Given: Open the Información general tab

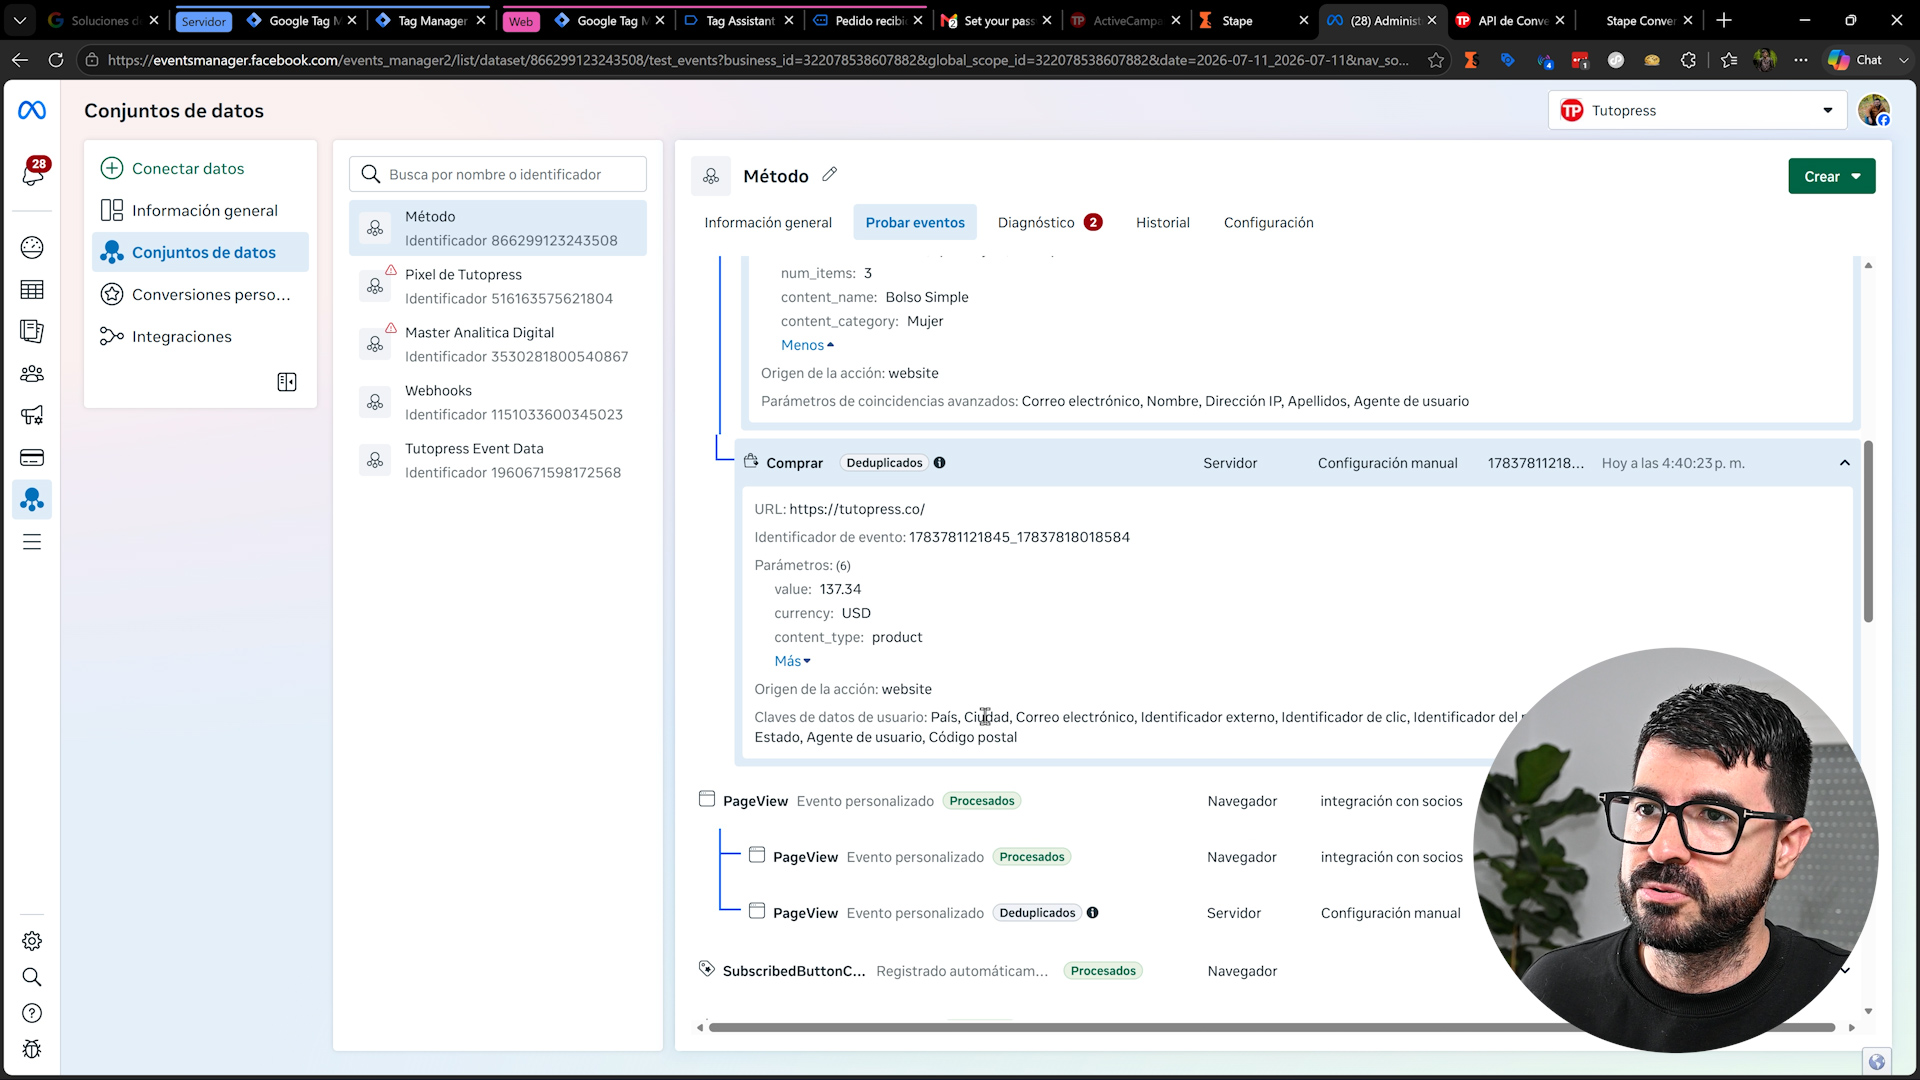Looking at the screenshot, I should tap(767, 222).
